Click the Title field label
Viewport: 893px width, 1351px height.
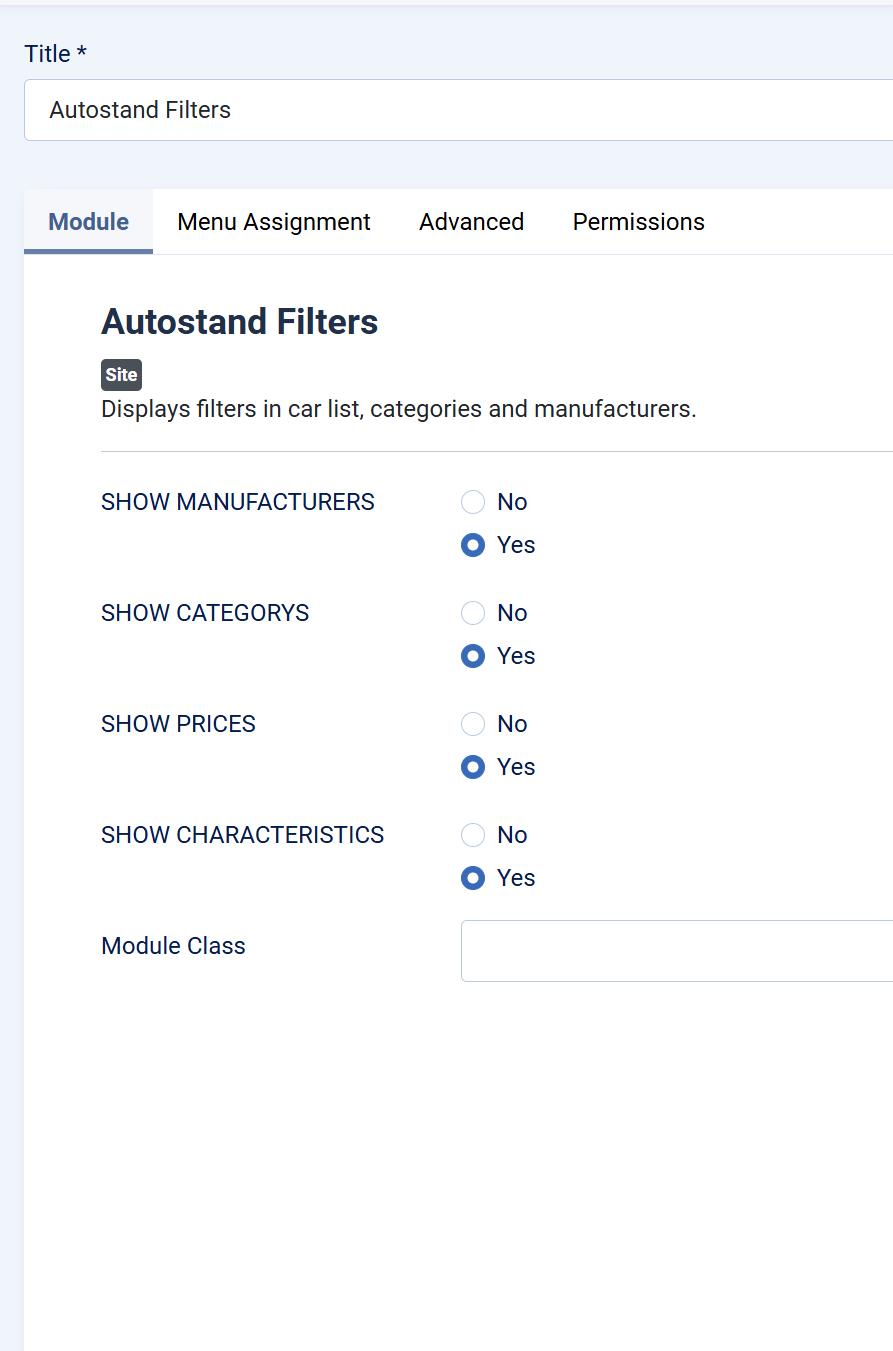[x=55, y=54]
